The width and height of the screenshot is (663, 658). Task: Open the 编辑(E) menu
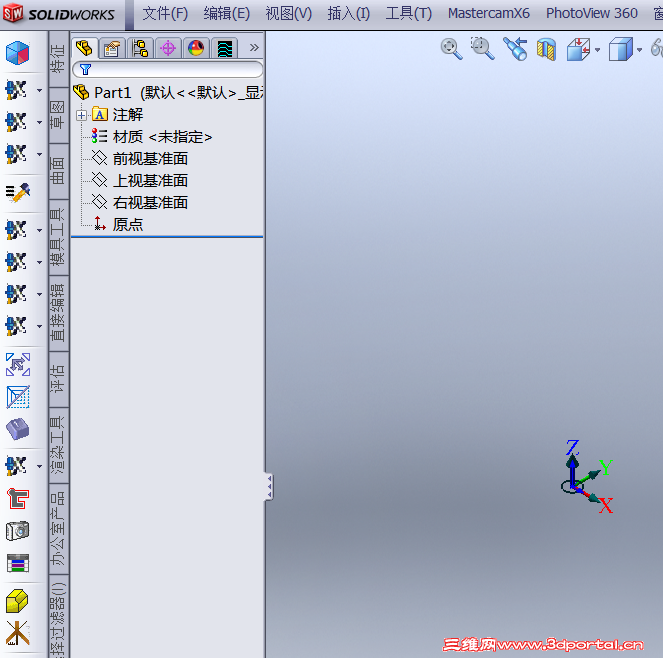[x=227, y=14]
